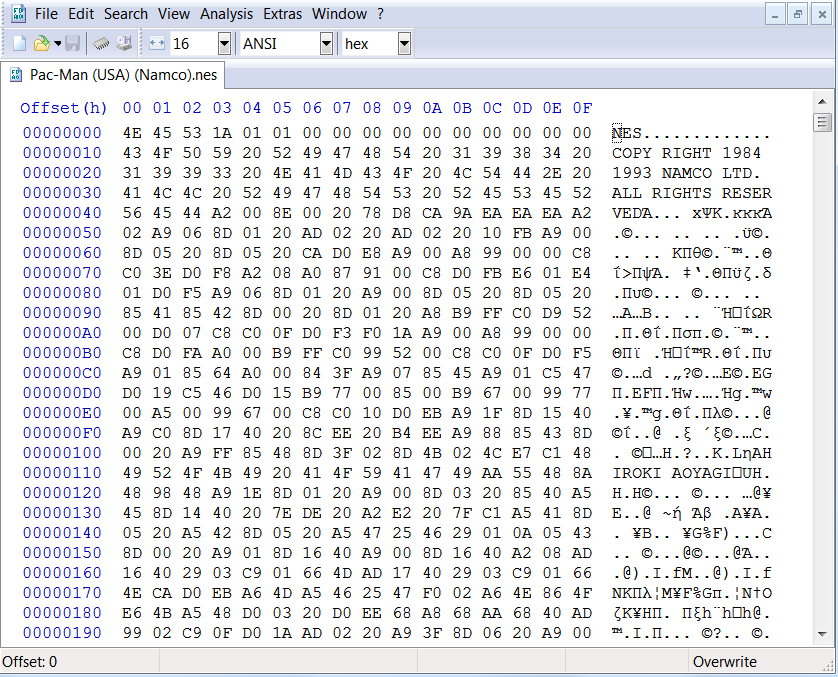Click hex byte 1A in row 00000000
This screenshot has width=838, height=677.
[x=222, y=133]
